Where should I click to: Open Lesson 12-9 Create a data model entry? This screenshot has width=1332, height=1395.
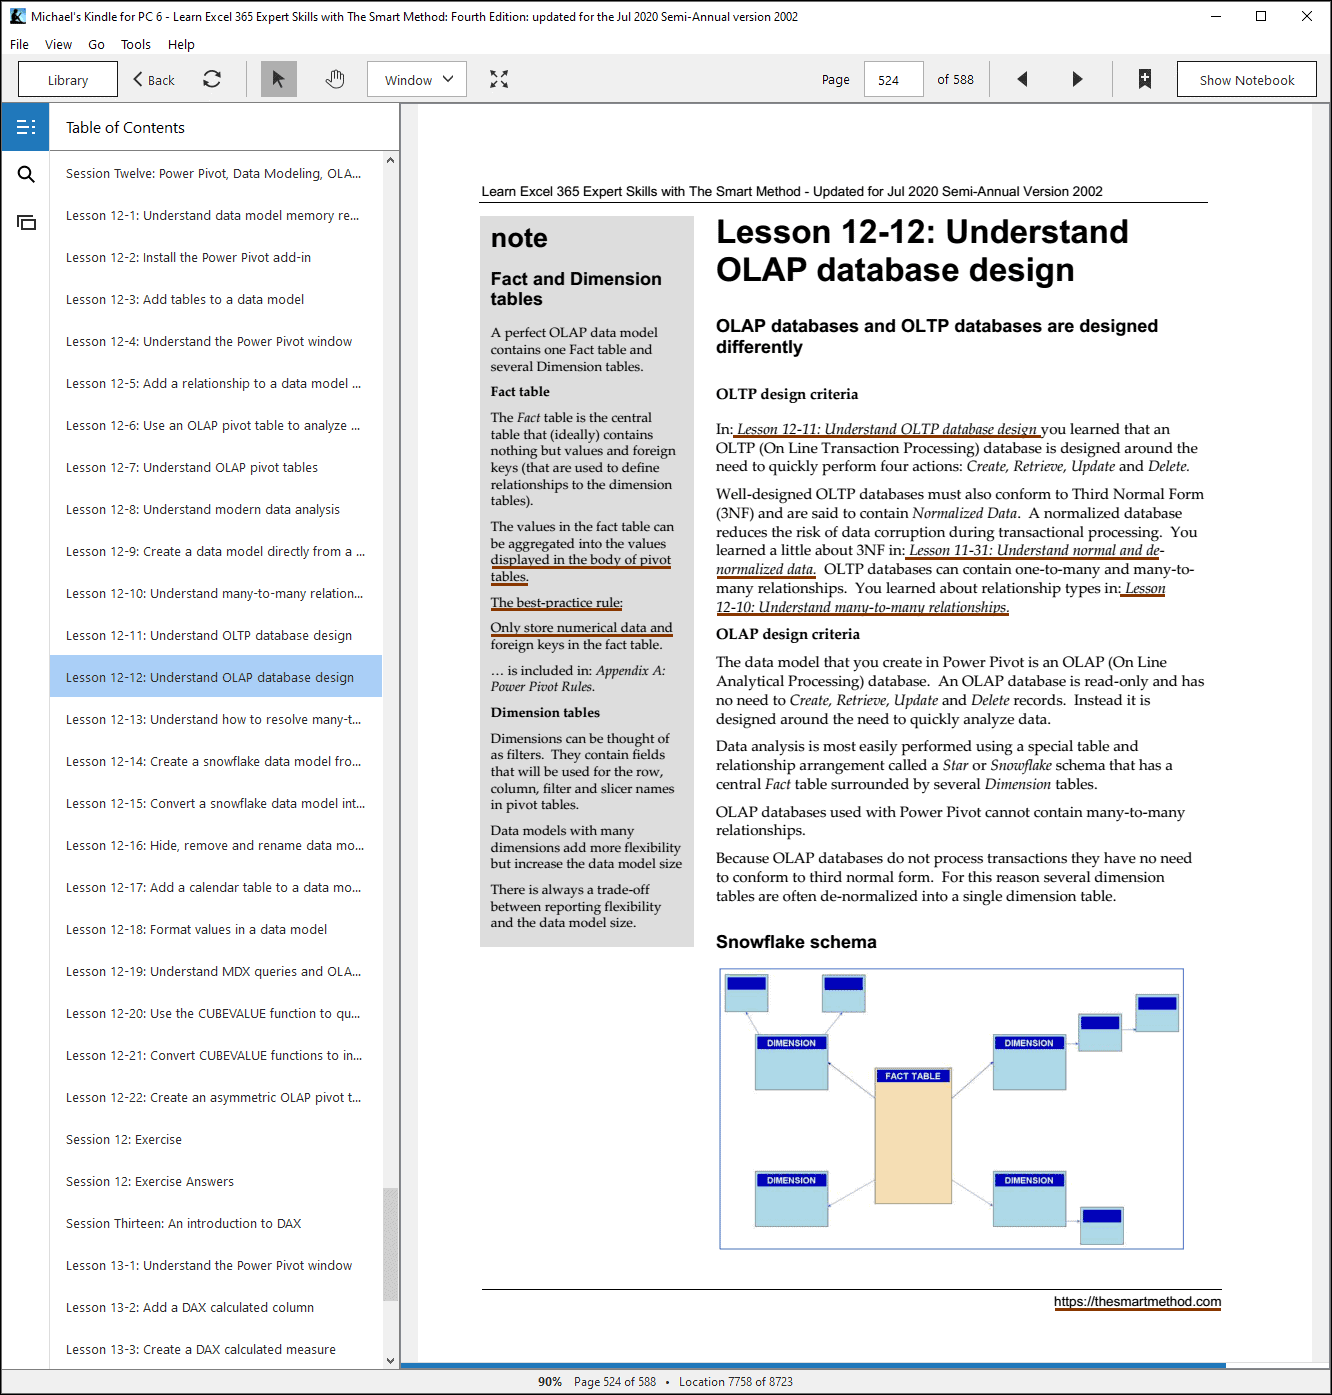(216, 551)
